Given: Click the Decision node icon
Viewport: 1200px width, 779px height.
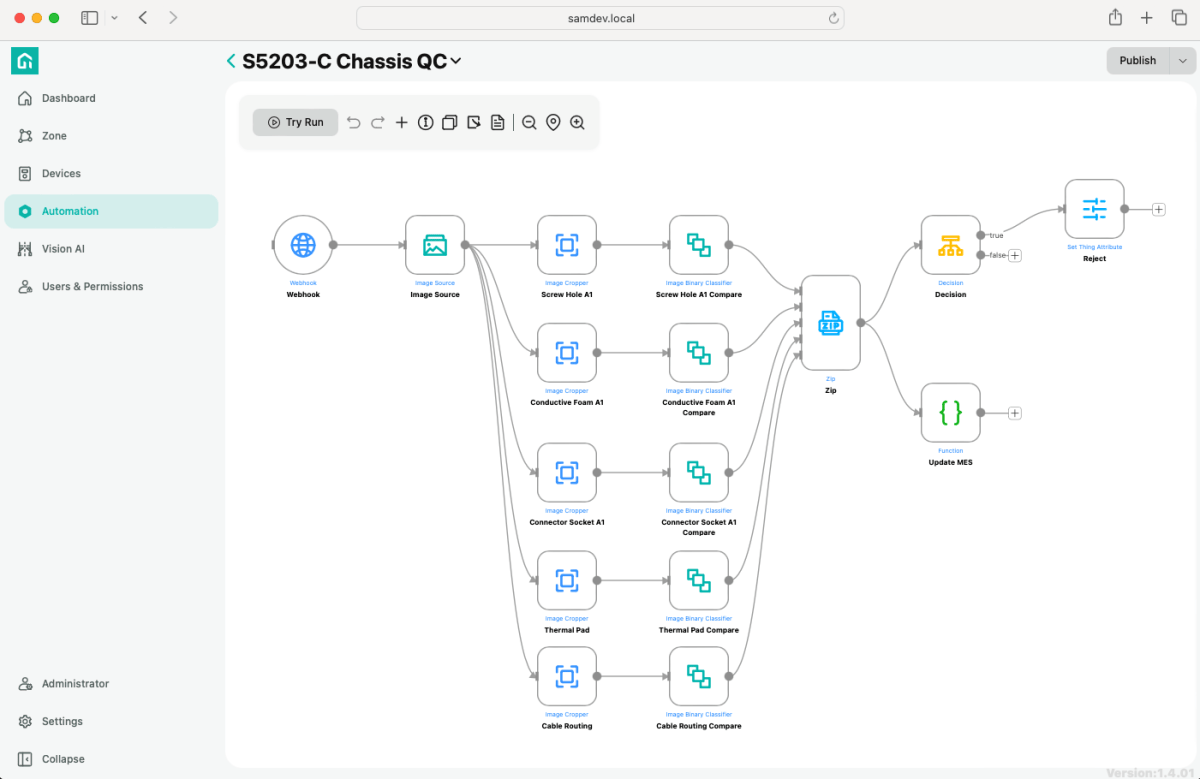Looking at the screenshot, I should 950,245.
